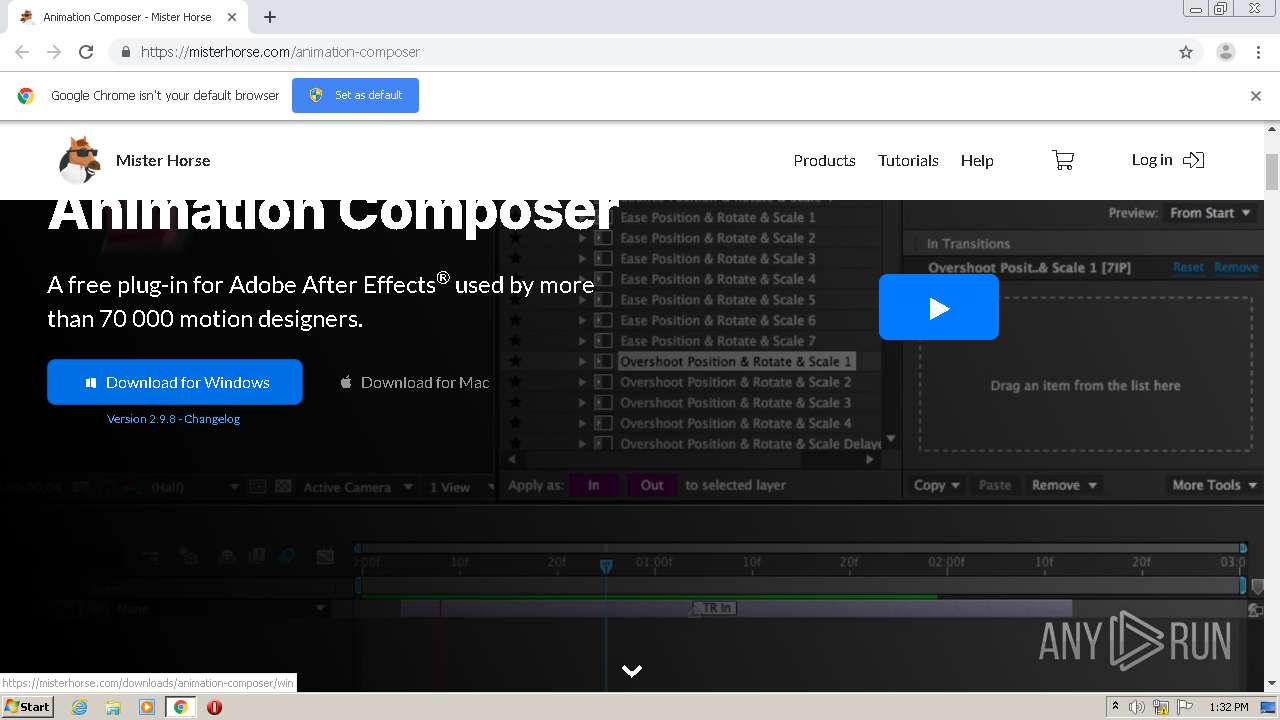The width and height of the screenshot is (1280, 720).
Task: Click the Mister Horse site name
Action: tap(163, 160)
